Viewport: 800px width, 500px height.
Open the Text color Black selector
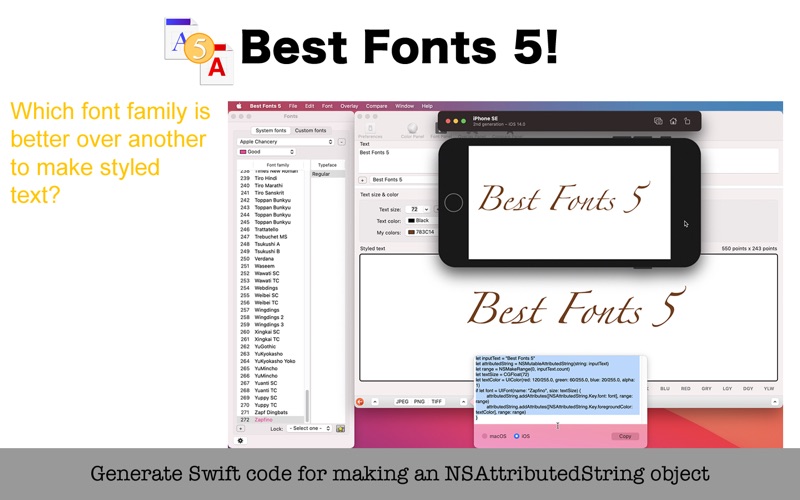[x=421, y=220]
